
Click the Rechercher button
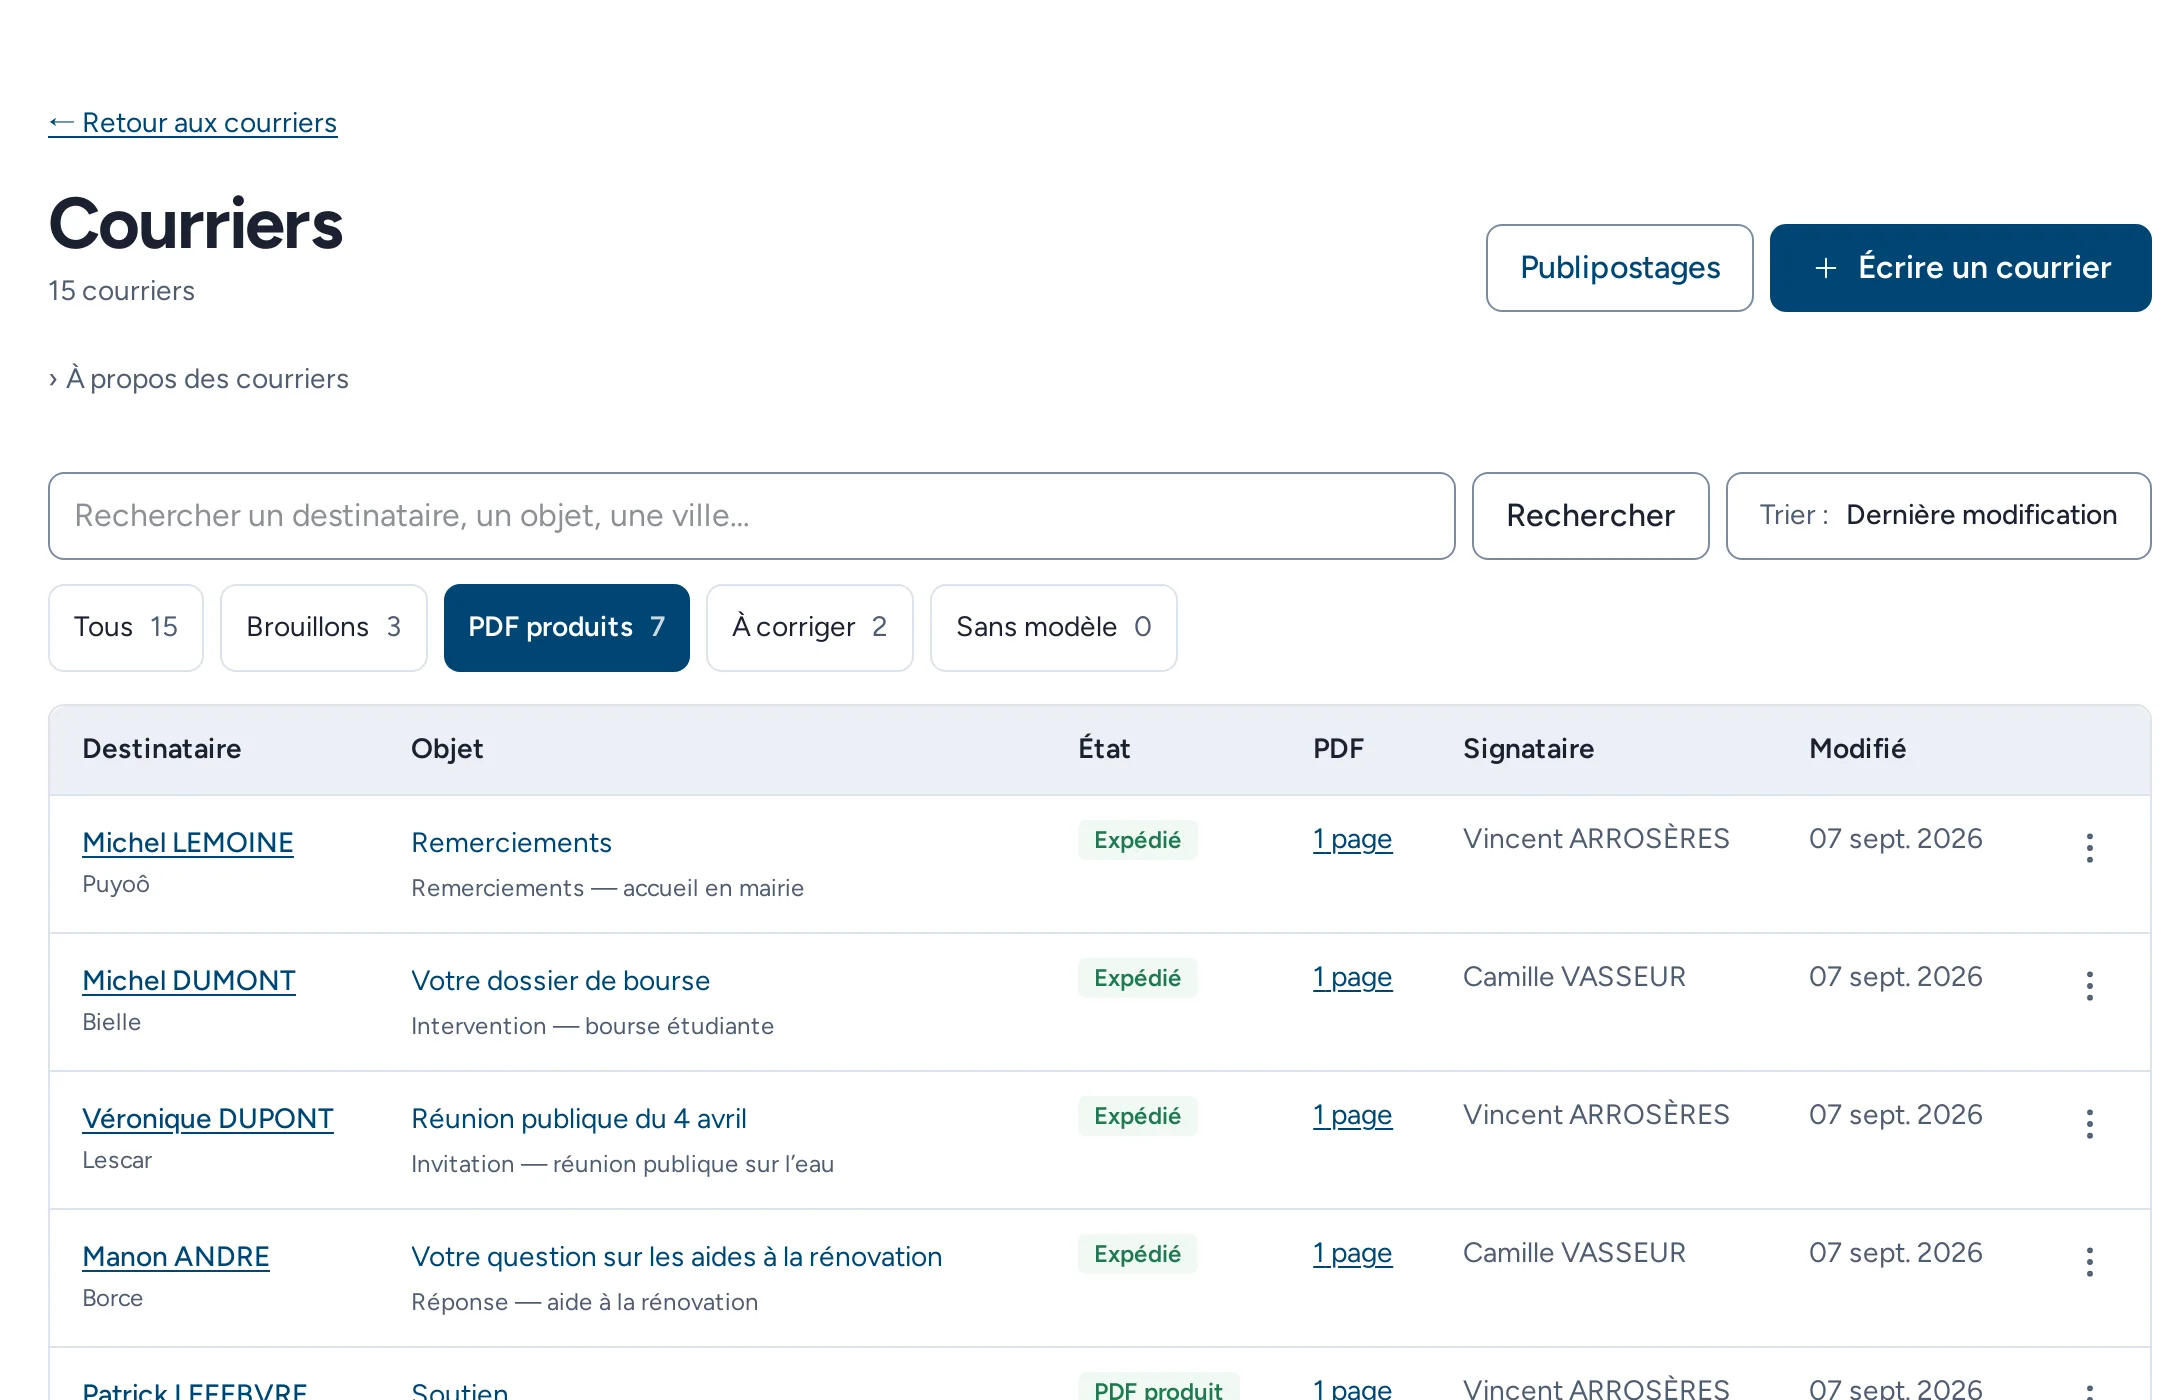[1591, 515]
